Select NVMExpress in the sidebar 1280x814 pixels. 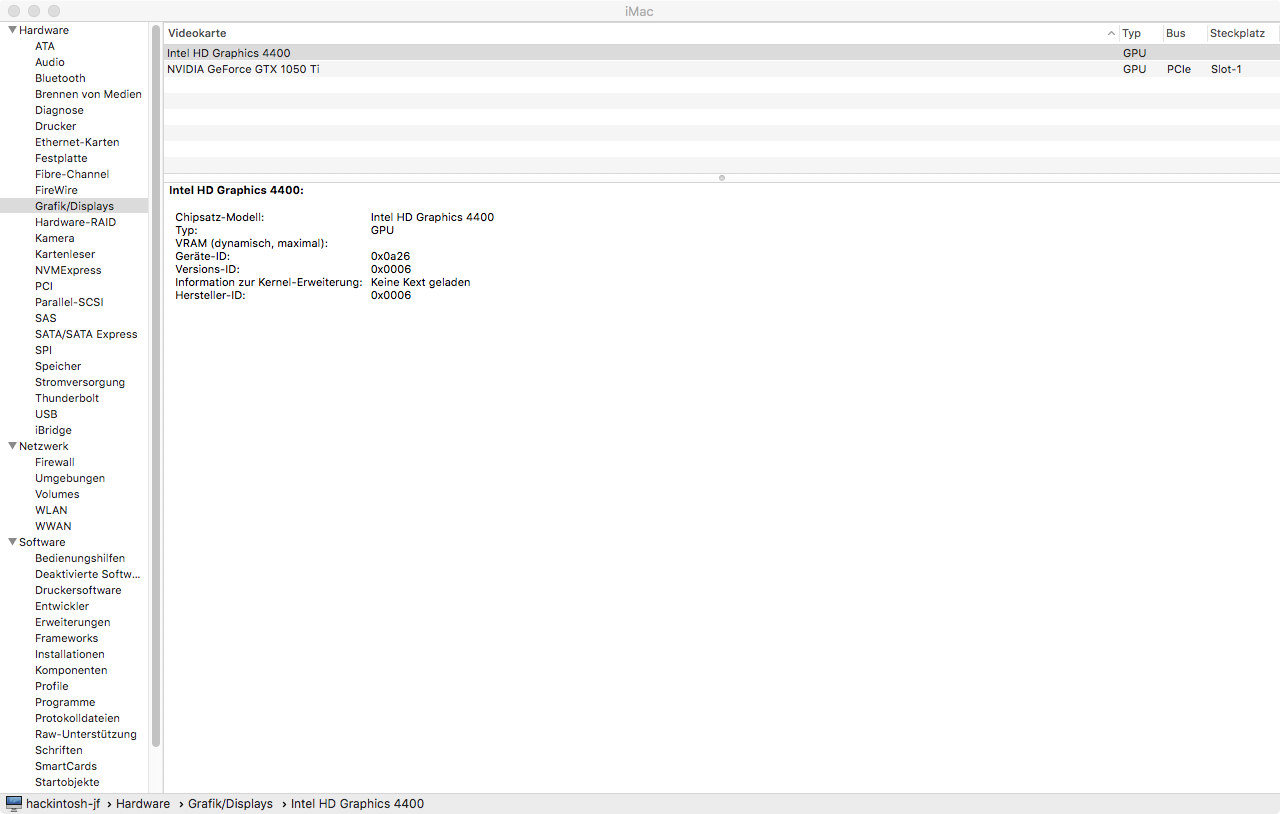coord(68,270)
